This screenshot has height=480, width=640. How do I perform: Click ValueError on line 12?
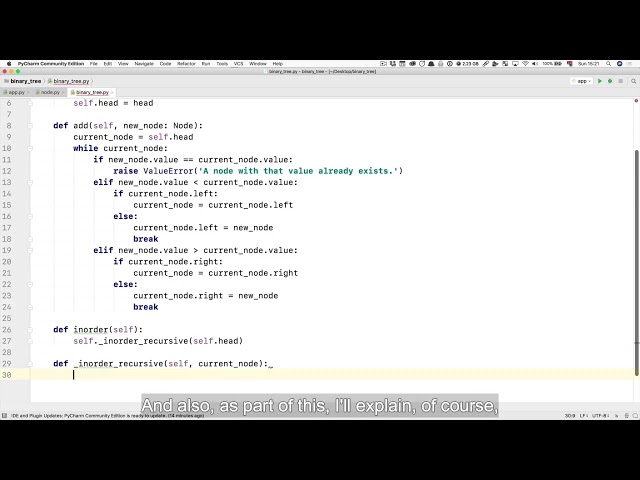(168, 171)
